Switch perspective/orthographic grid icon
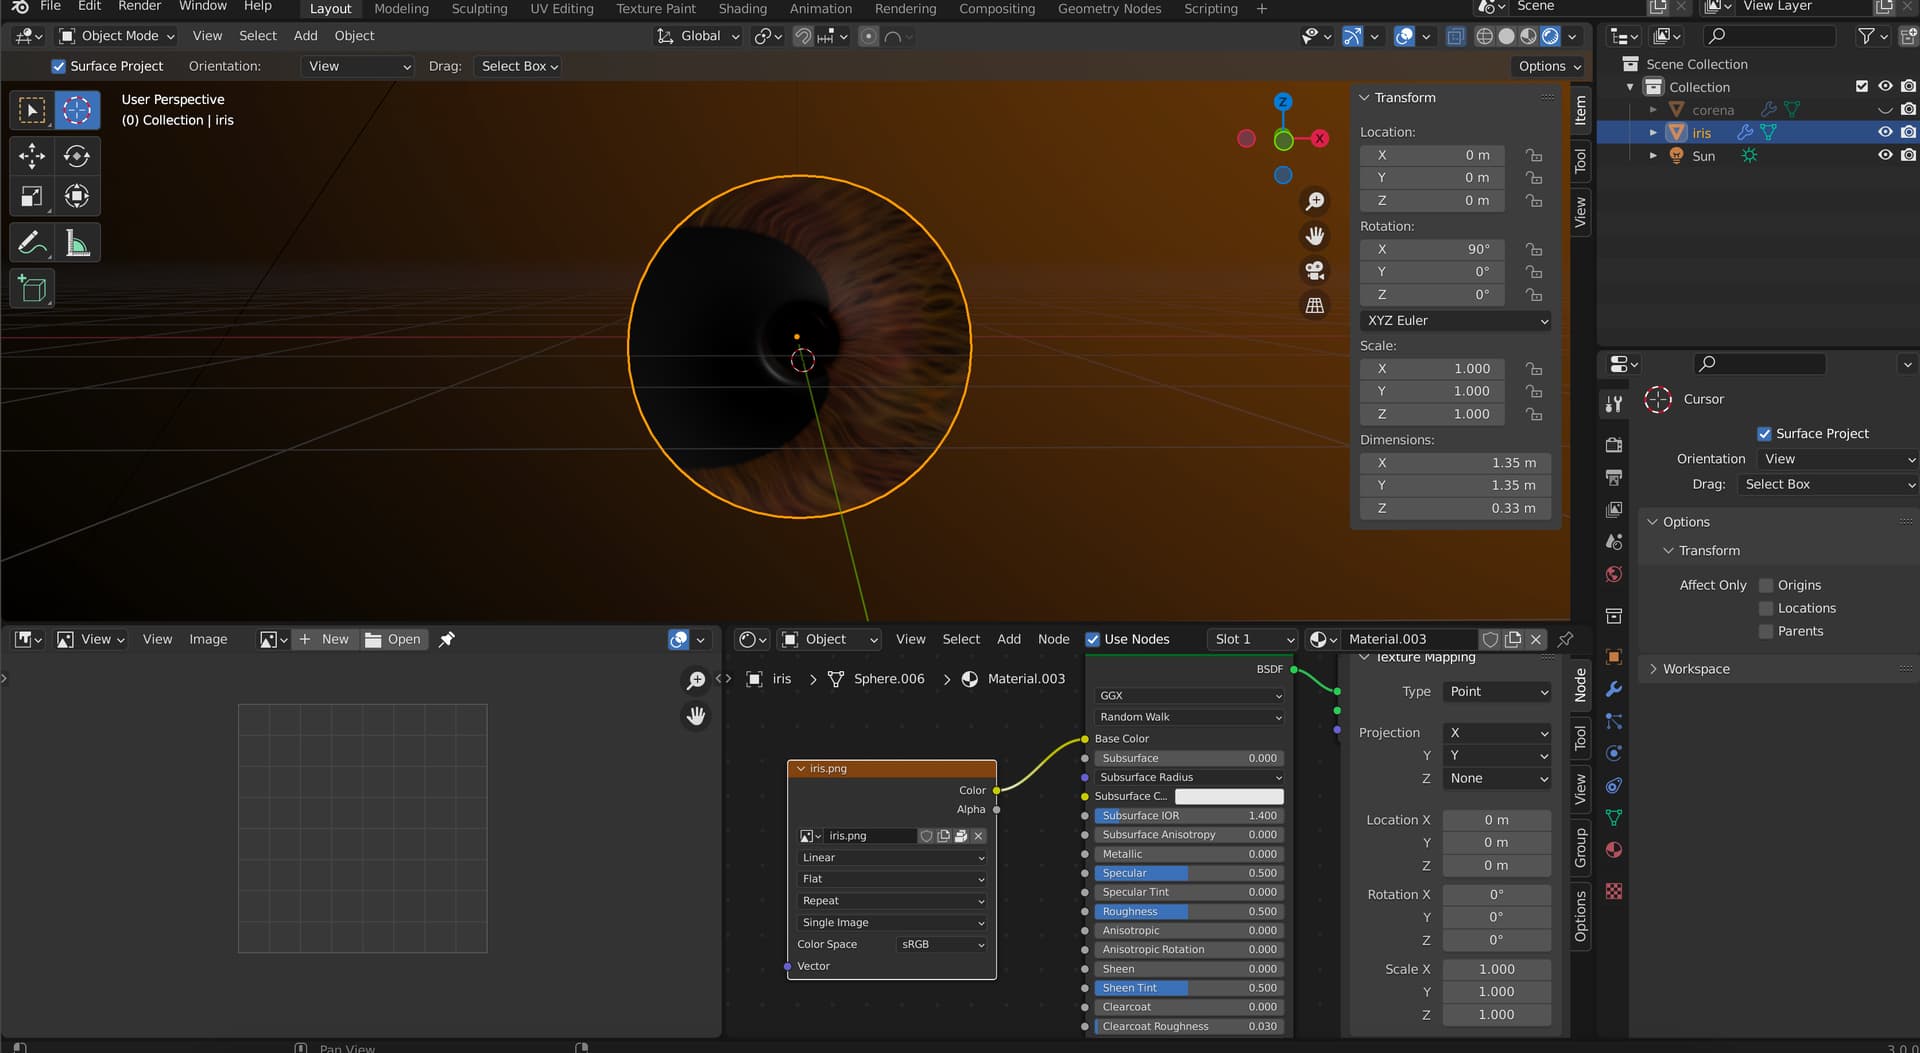Screen dimensions: 1920x1053 [1315, 305]
